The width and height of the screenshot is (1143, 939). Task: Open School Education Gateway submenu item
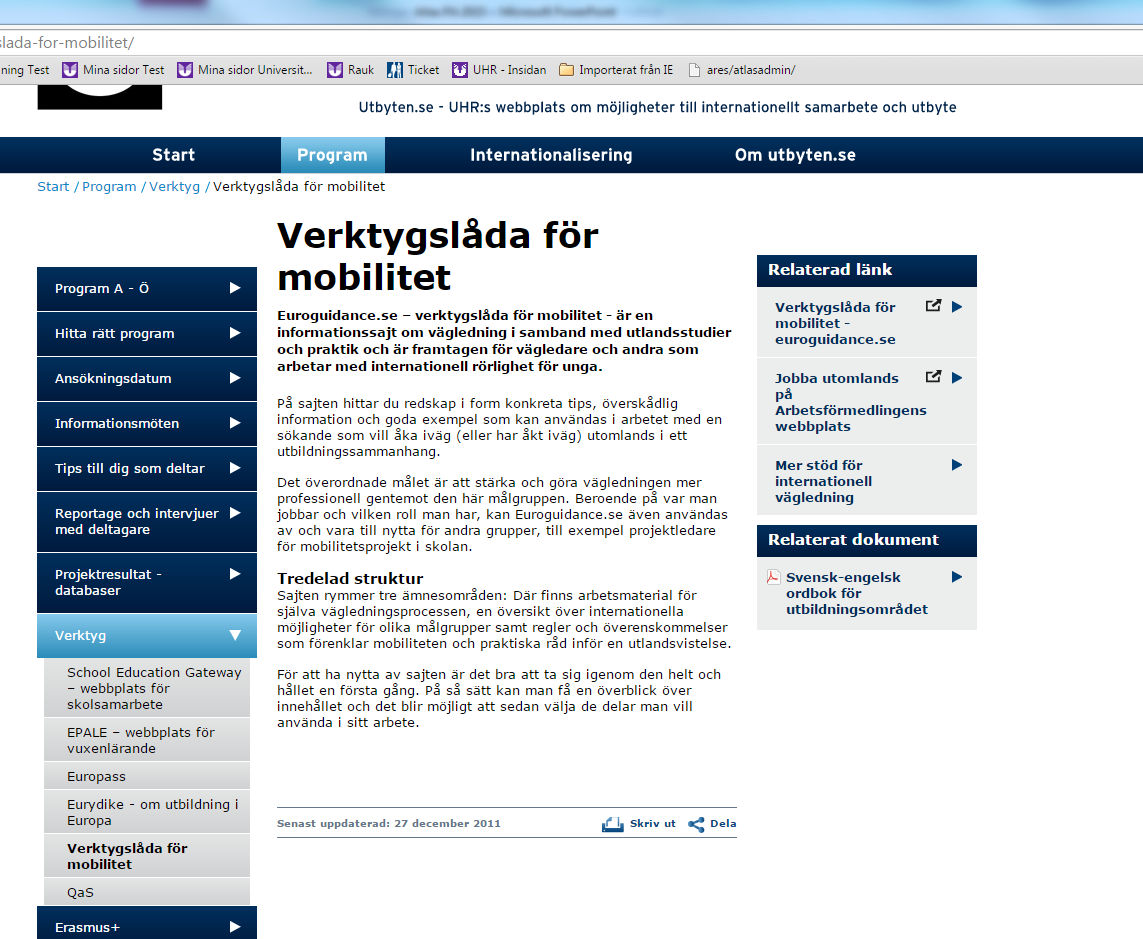click(147, 688)
